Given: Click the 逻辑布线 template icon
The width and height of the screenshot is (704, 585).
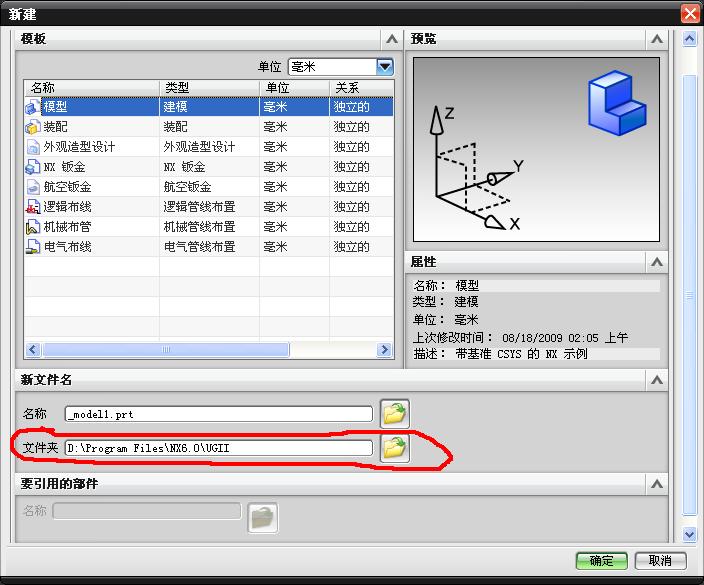Looking at the screenshot, I should [x=33, y=207].
